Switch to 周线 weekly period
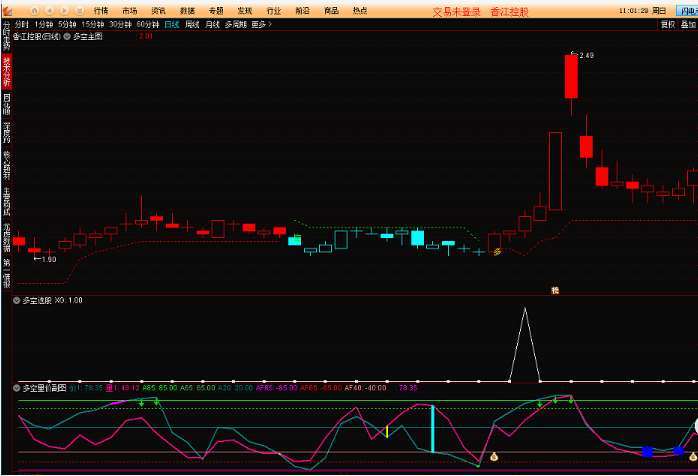Screen dimensions: 698x476 [x=192, y=23]
